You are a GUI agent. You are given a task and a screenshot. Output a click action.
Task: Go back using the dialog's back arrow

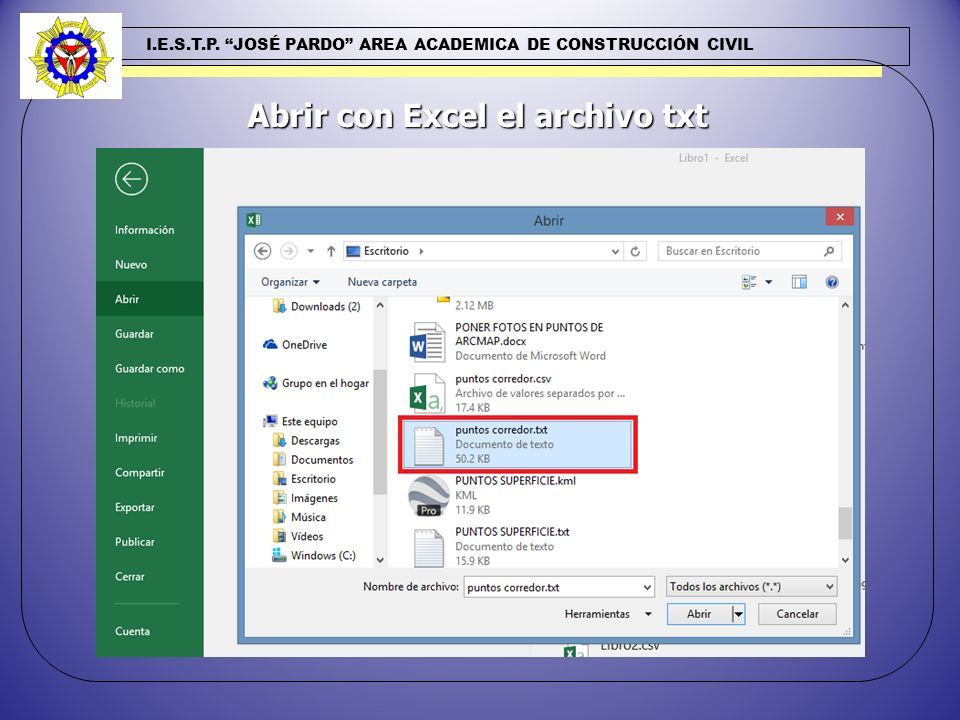pos(263,251)
